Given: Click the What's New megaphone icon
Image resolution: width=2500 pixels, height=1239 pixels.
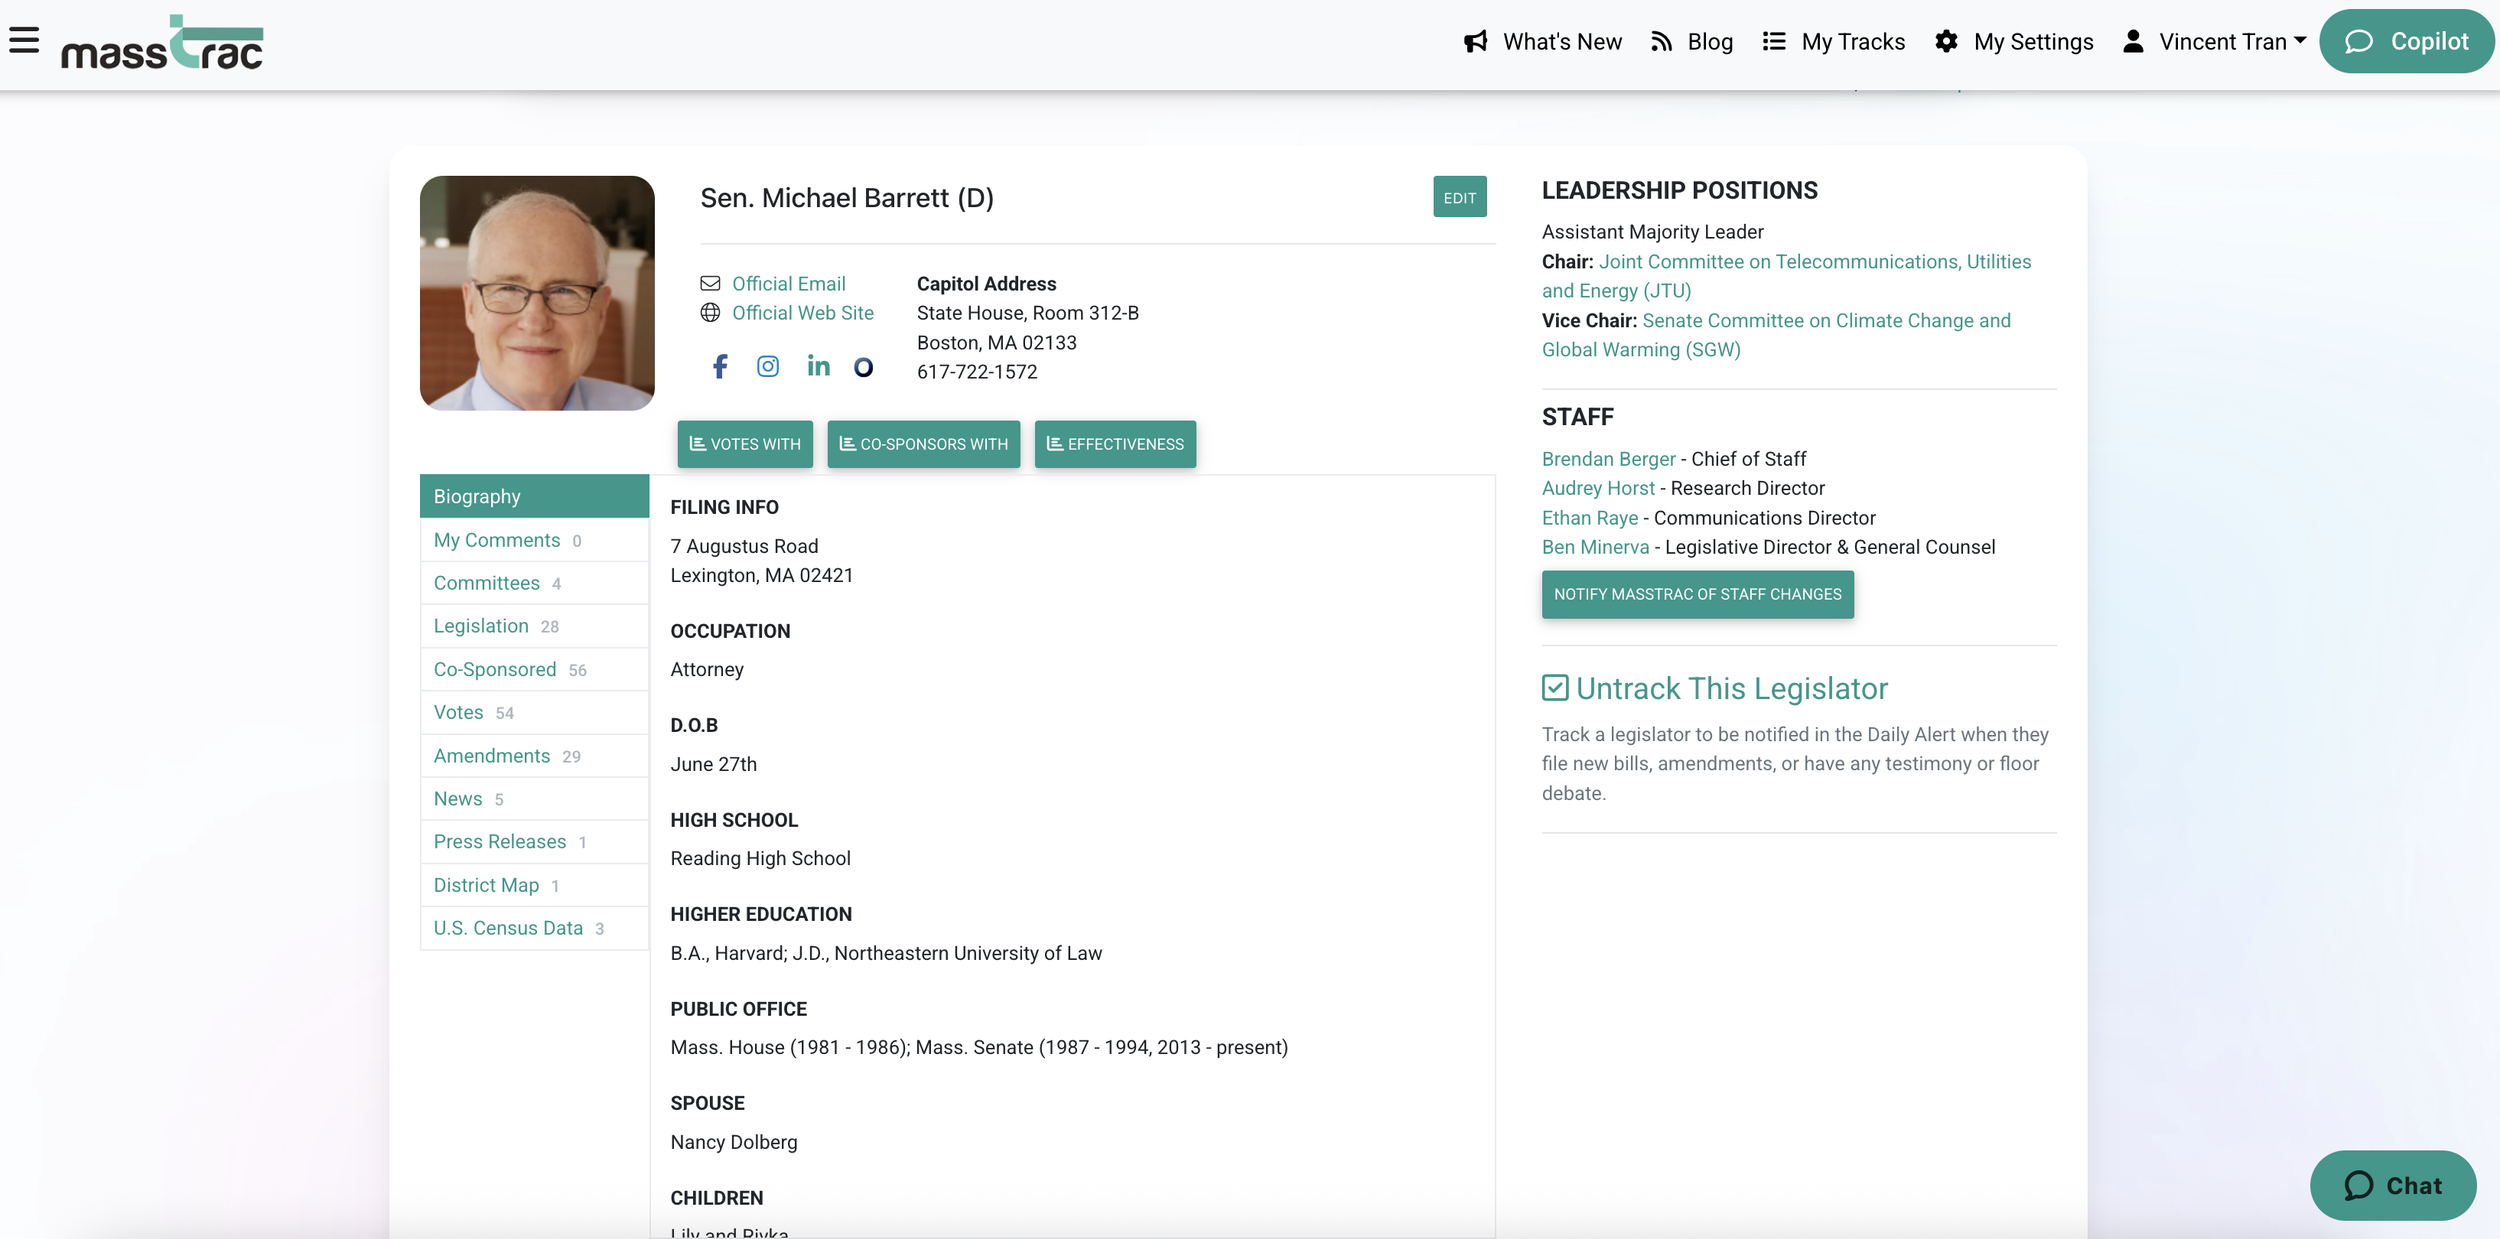Looking at the screenshot, I should [1476, 41].
